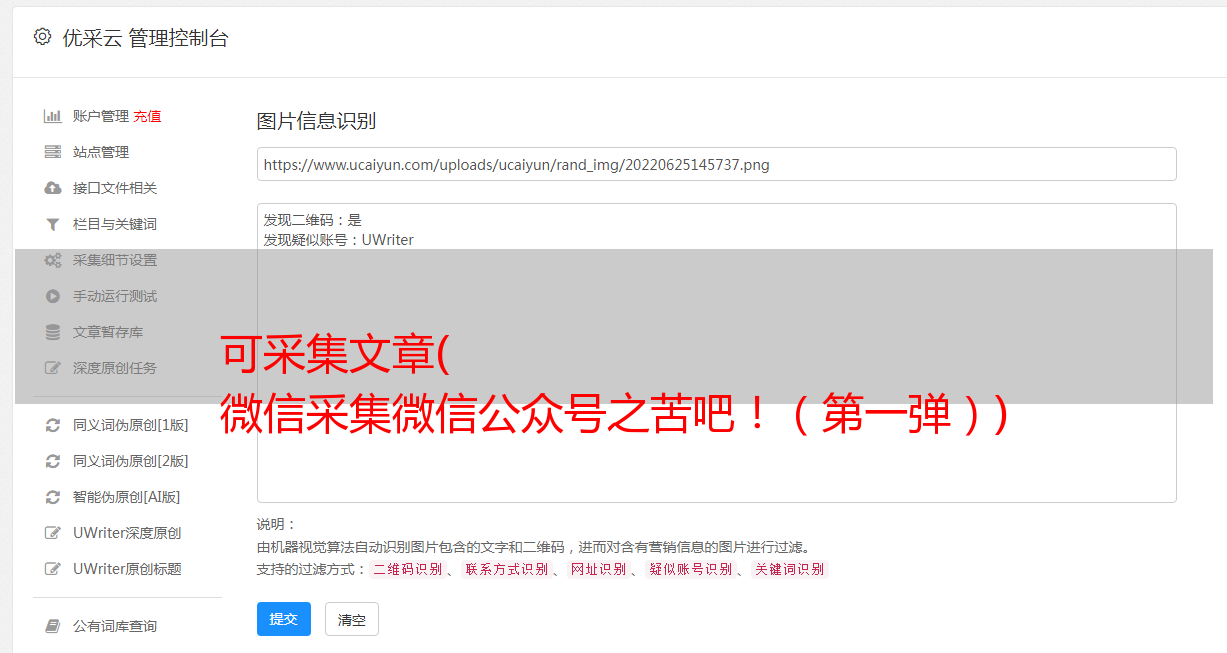This screenshot has height=653, width=1227.
Task: Open 站点管理 in sidebar
Action: point(101,152)
